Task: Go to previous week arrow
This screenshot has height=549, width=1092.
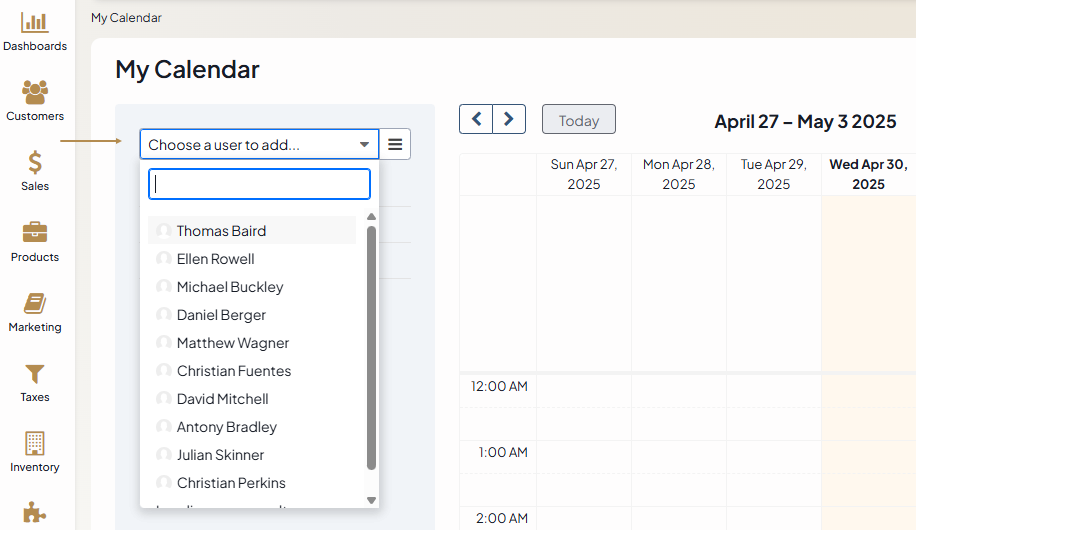Action: pyautogui.click(x=476, y=119)
